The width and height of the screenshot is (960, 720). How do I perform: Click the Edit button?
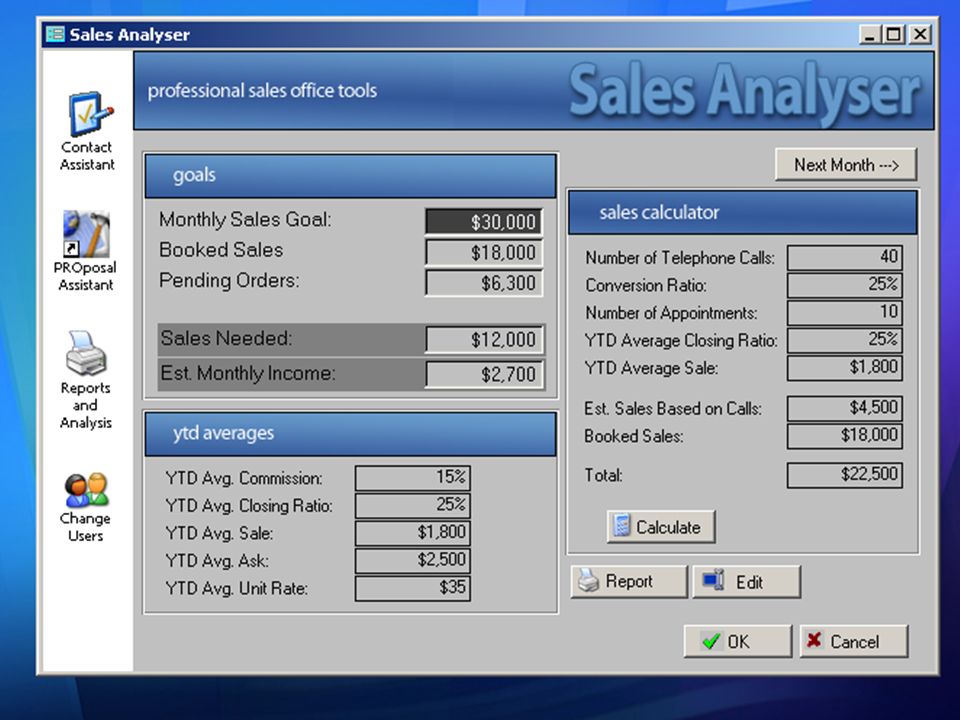(x=746, y=581)
